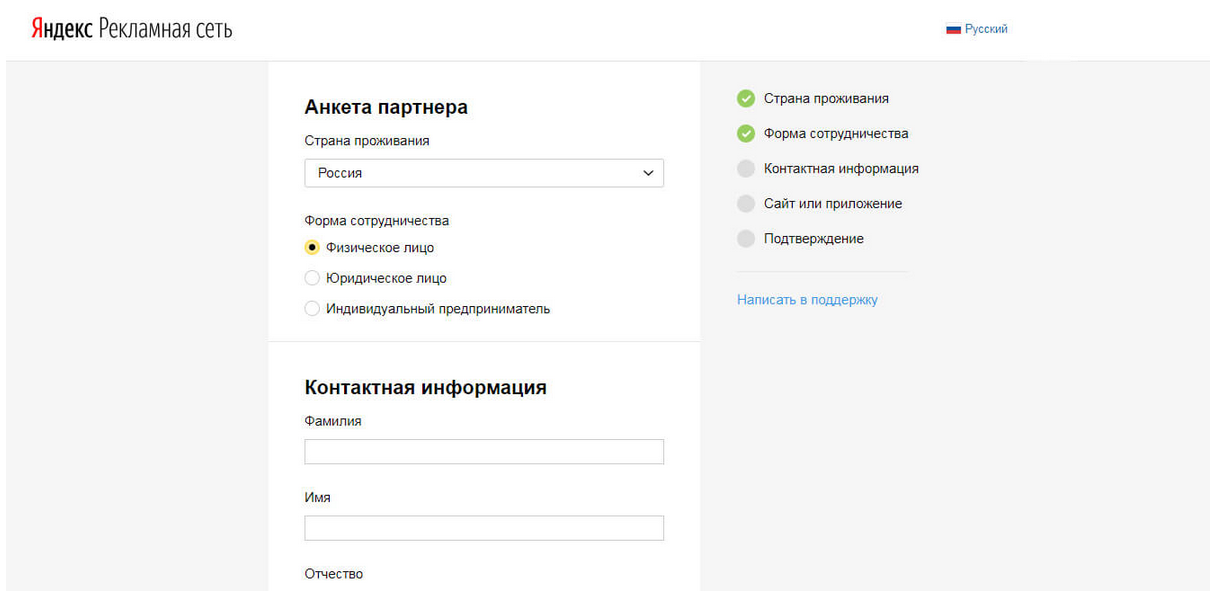Select Физическое лицо radio button
This screenshot has width=1214, height=595.
312,248
